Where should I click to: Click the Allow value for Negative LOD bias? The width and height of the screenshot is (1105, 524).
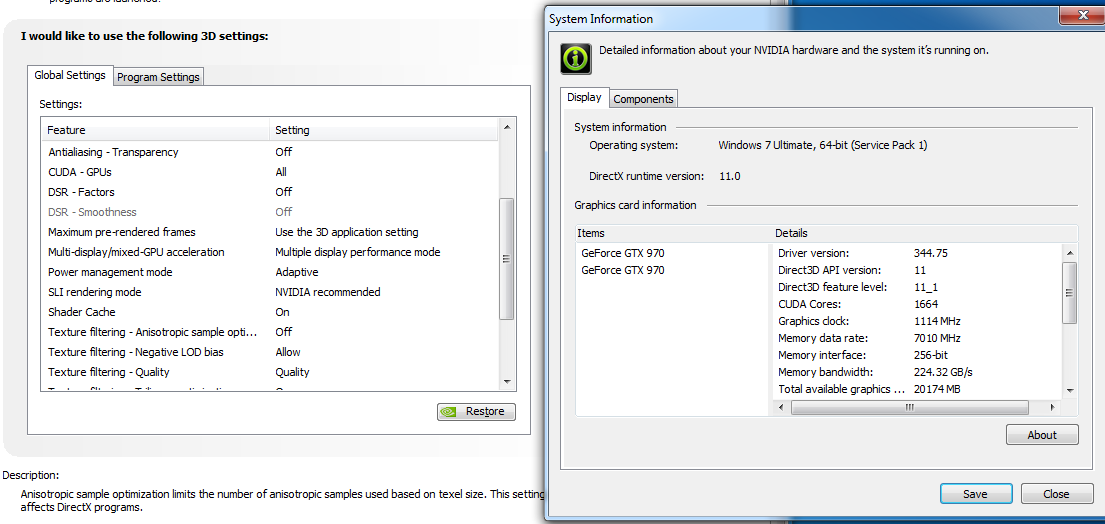[288, 351]
